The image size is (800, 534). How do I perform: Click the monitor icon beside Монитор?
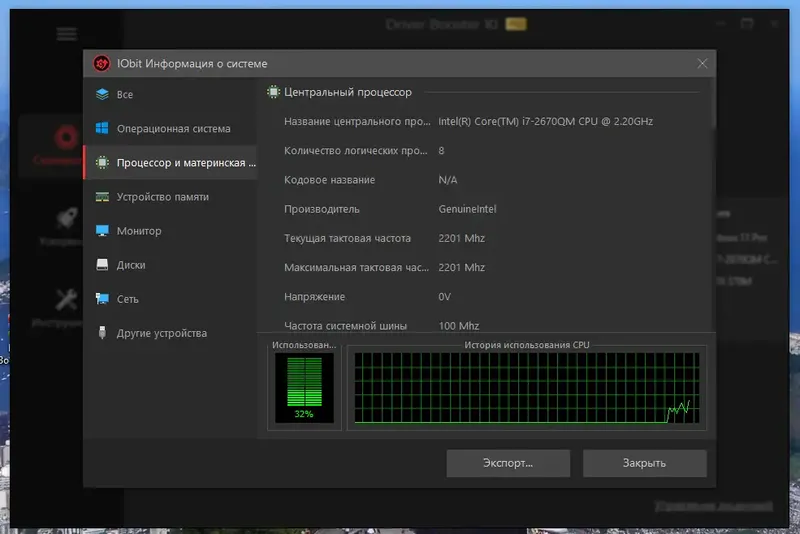102,231
